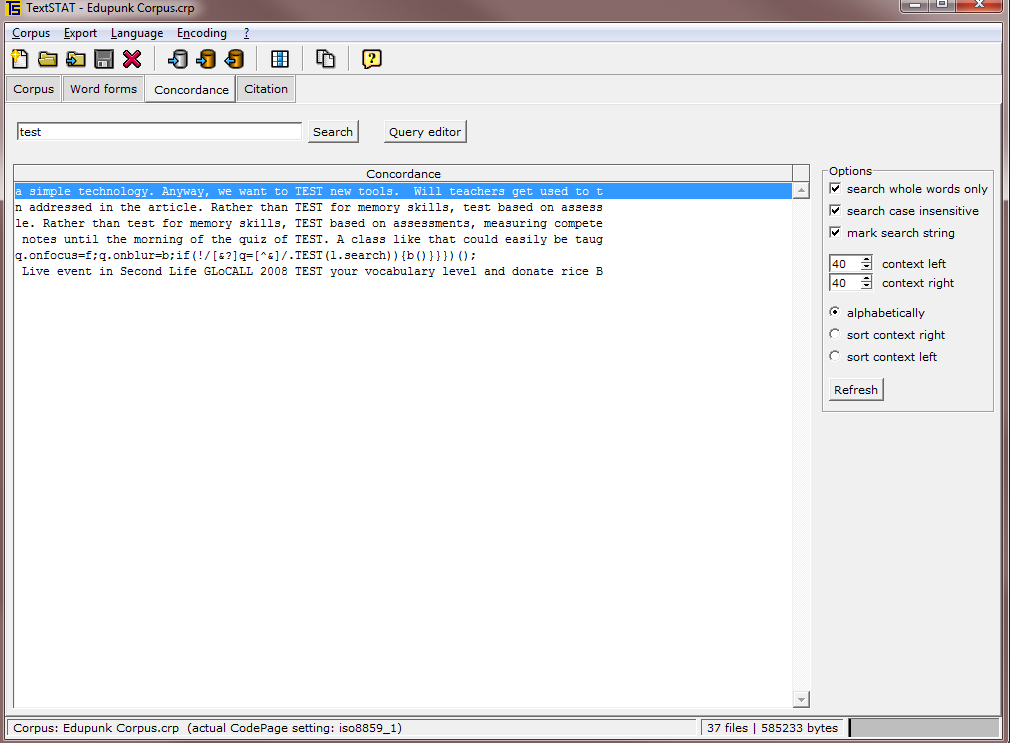Open help via the yellow question mark icon

(x=372, y=59)
